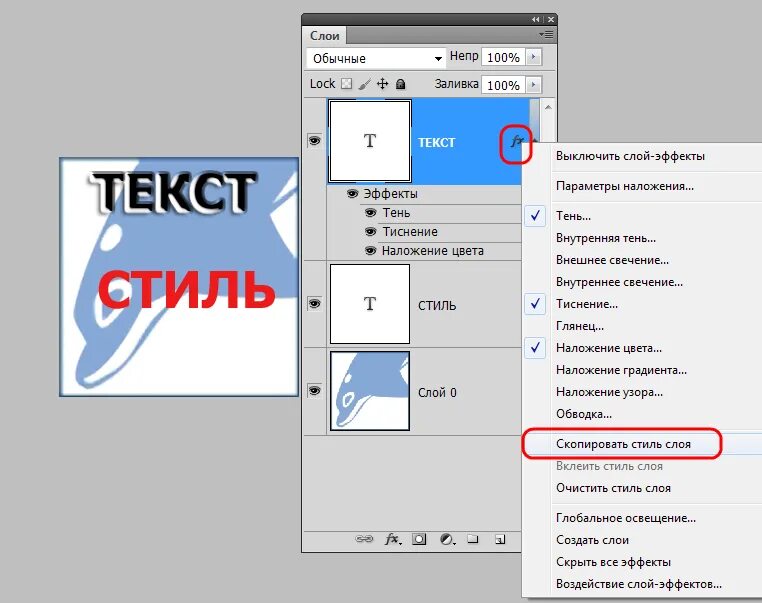Toggle checked Тиснение... menu entry
This screenshot has width=762, height=603.
point(587,304)
